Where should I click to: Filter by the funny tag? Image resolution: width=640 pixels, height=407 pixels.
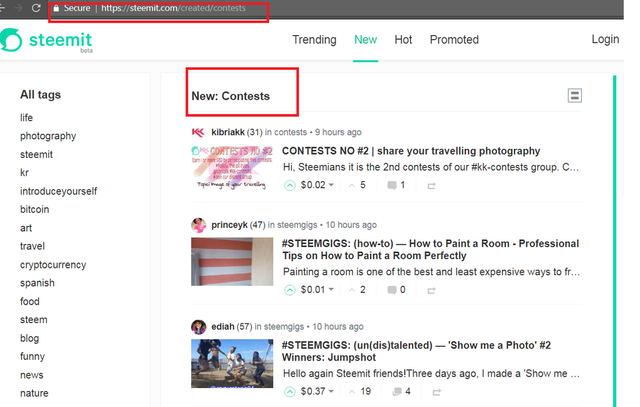tap(32, 356)
